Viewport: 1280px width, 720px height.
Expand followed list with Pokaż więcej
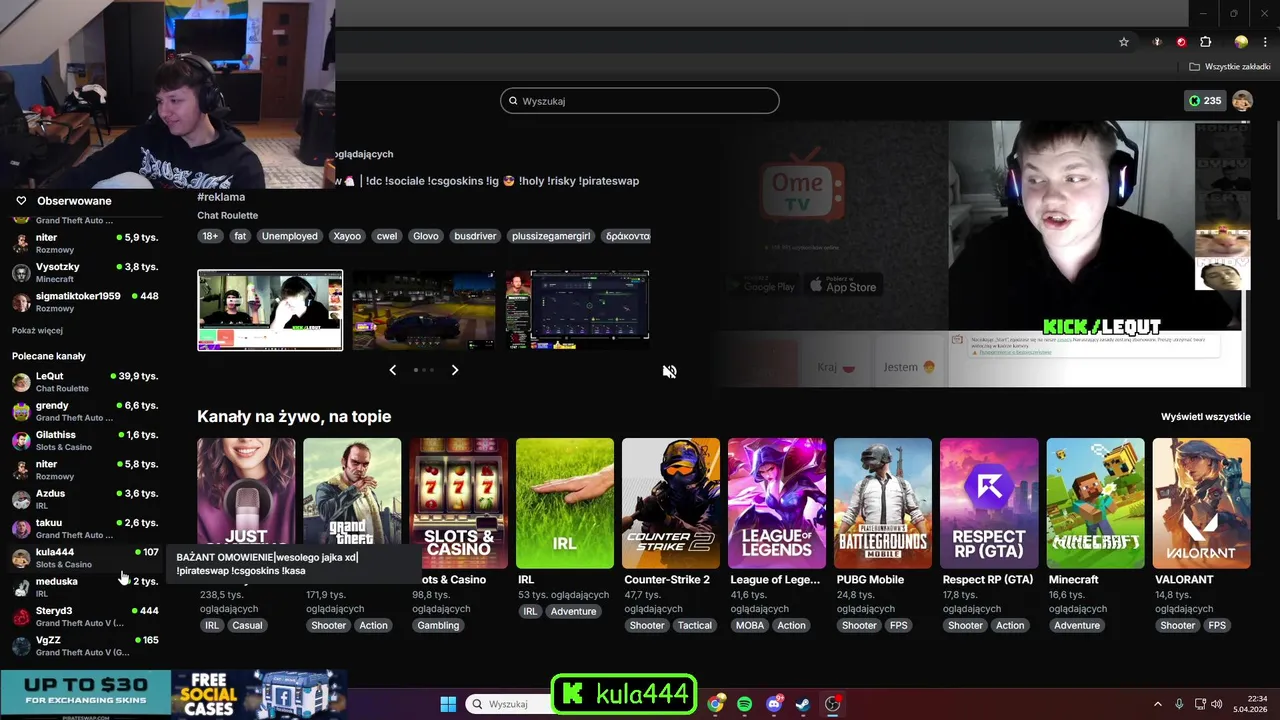pos(38,330)
